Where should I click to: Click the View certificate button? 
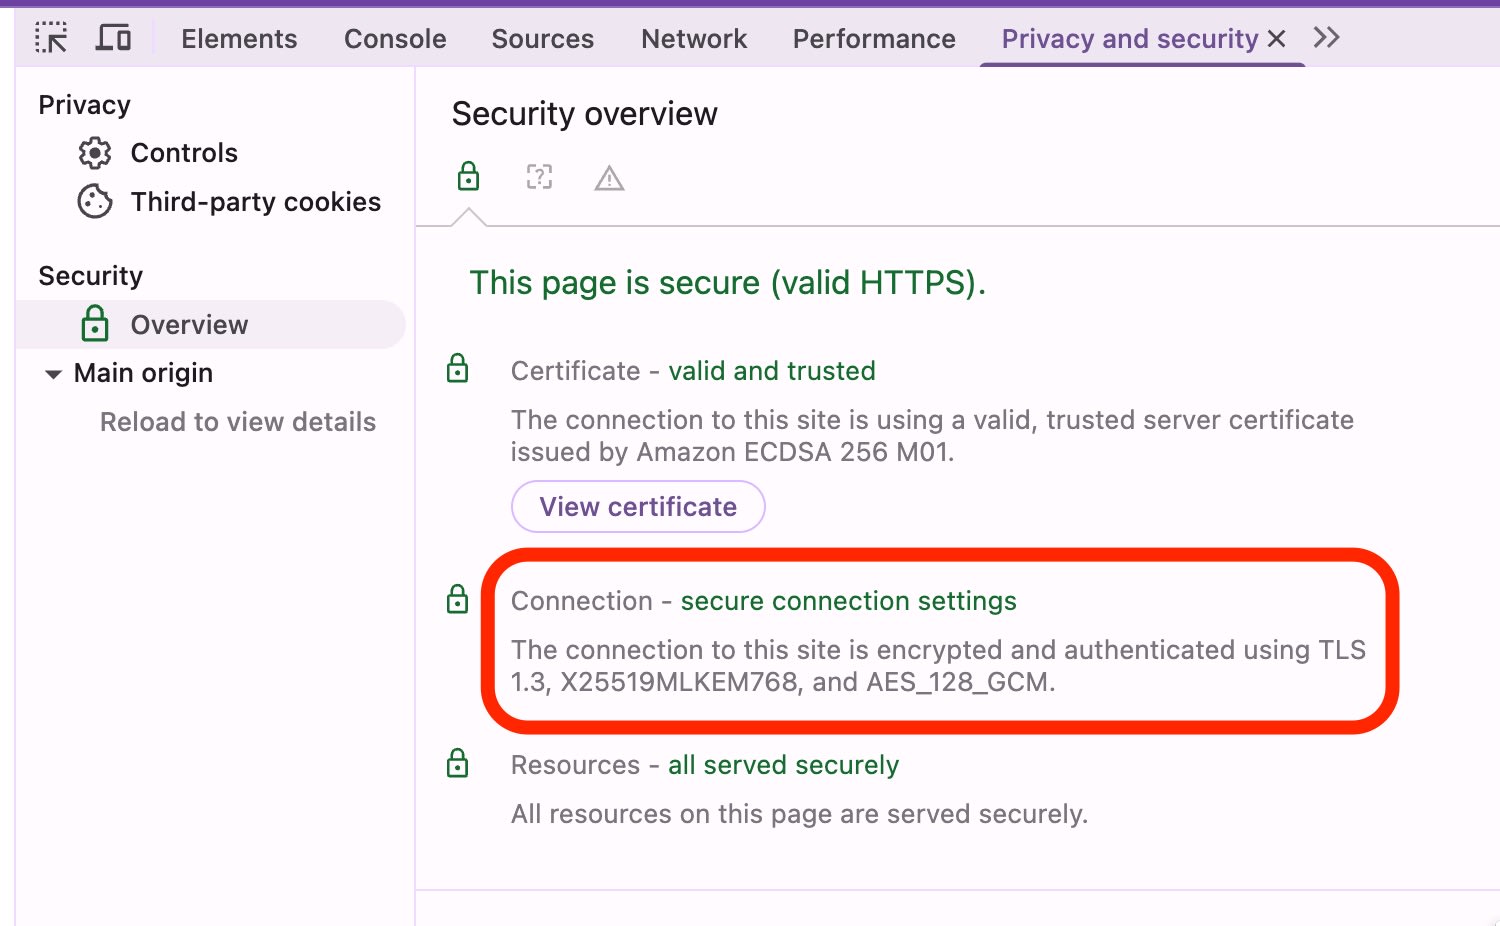pos(637,506)
